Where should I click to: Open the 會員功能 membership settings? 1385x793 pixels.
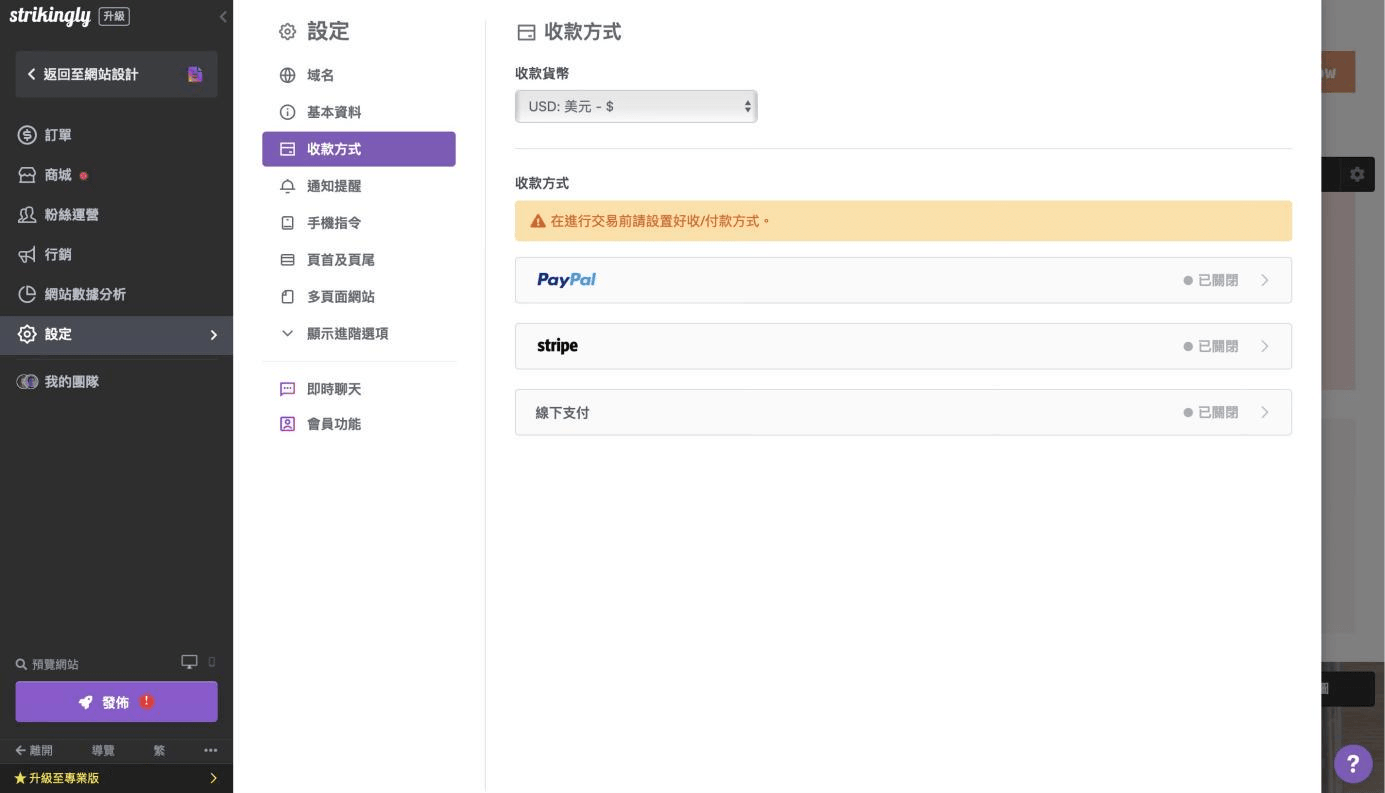point(333,424)
